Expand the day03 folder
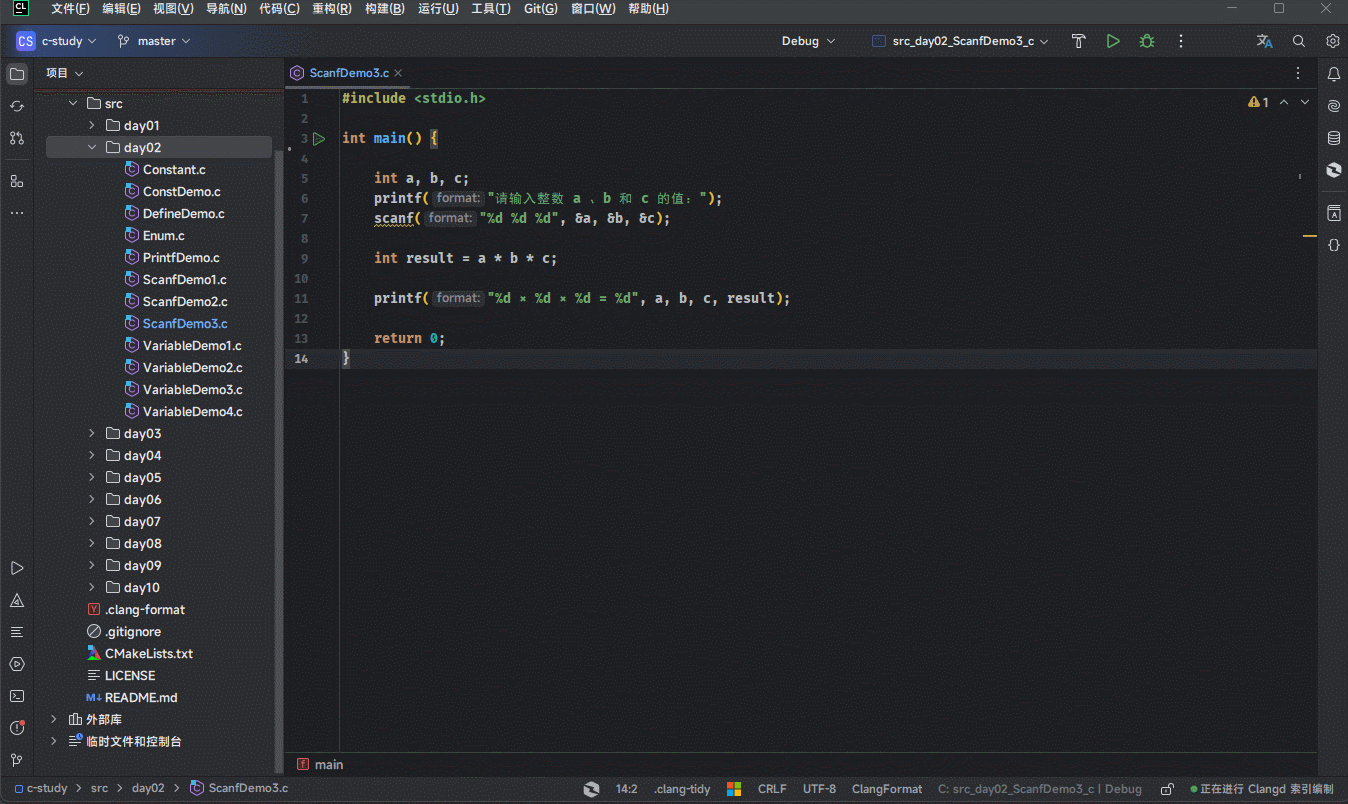1348x804 pixels. pos(90,433)
